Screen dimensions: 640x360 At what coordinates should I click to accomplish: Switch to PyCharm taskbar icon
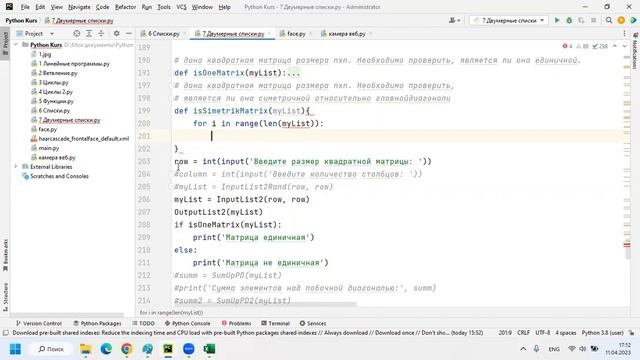pos(168,349)
